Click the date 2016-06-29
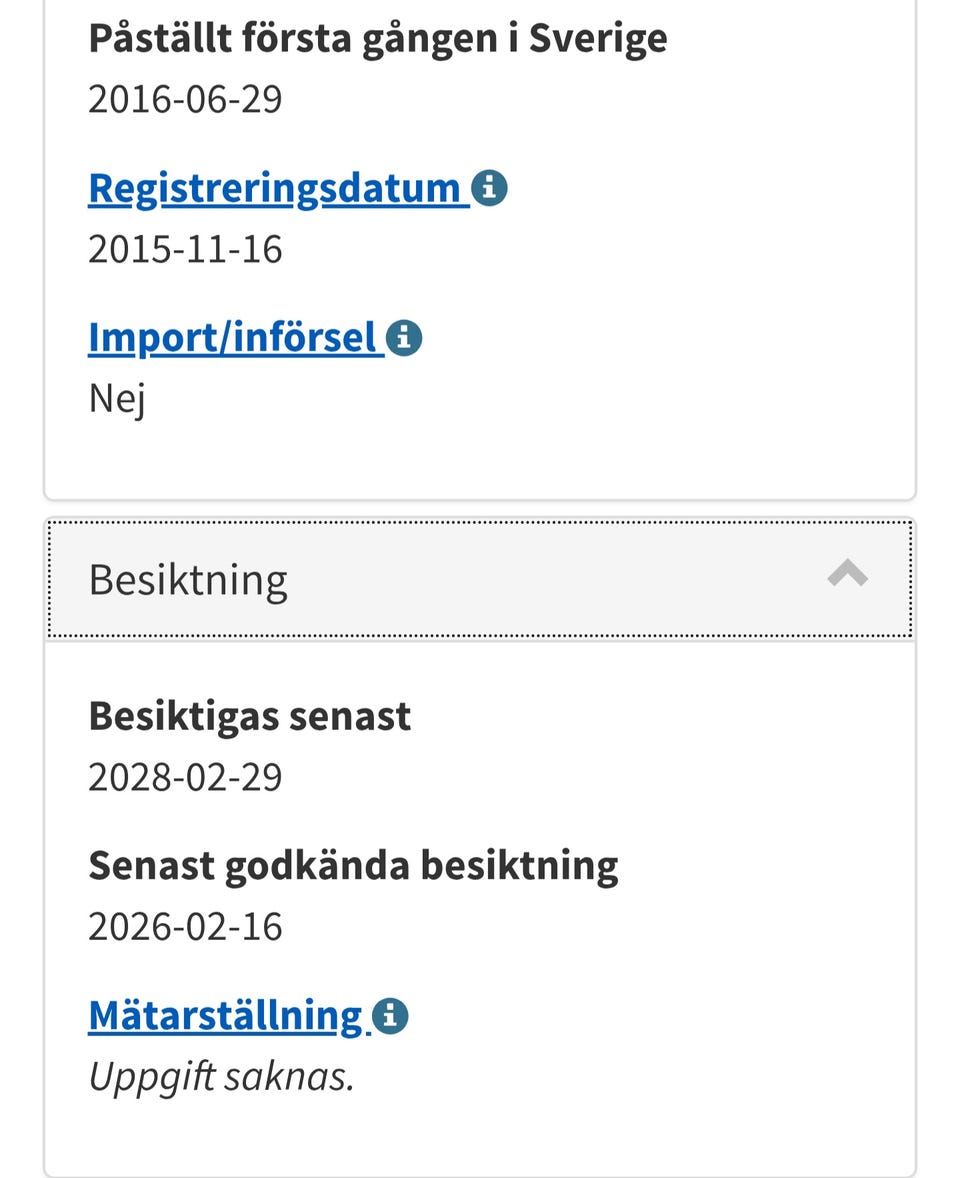Image resolution: width=960 pixels, height=1178 pixels. click(x=185, y=99)
